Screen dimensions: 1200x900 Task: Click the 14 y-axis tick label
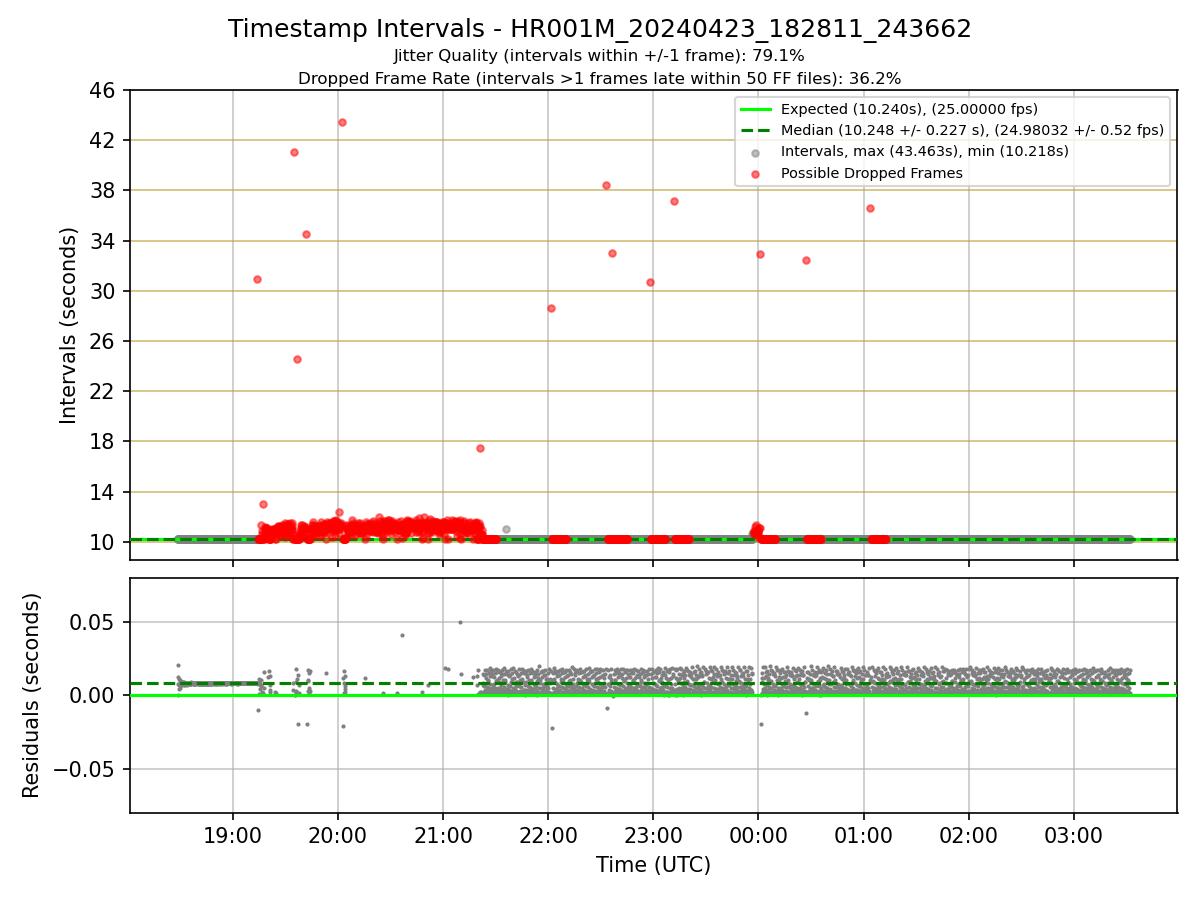104,492
